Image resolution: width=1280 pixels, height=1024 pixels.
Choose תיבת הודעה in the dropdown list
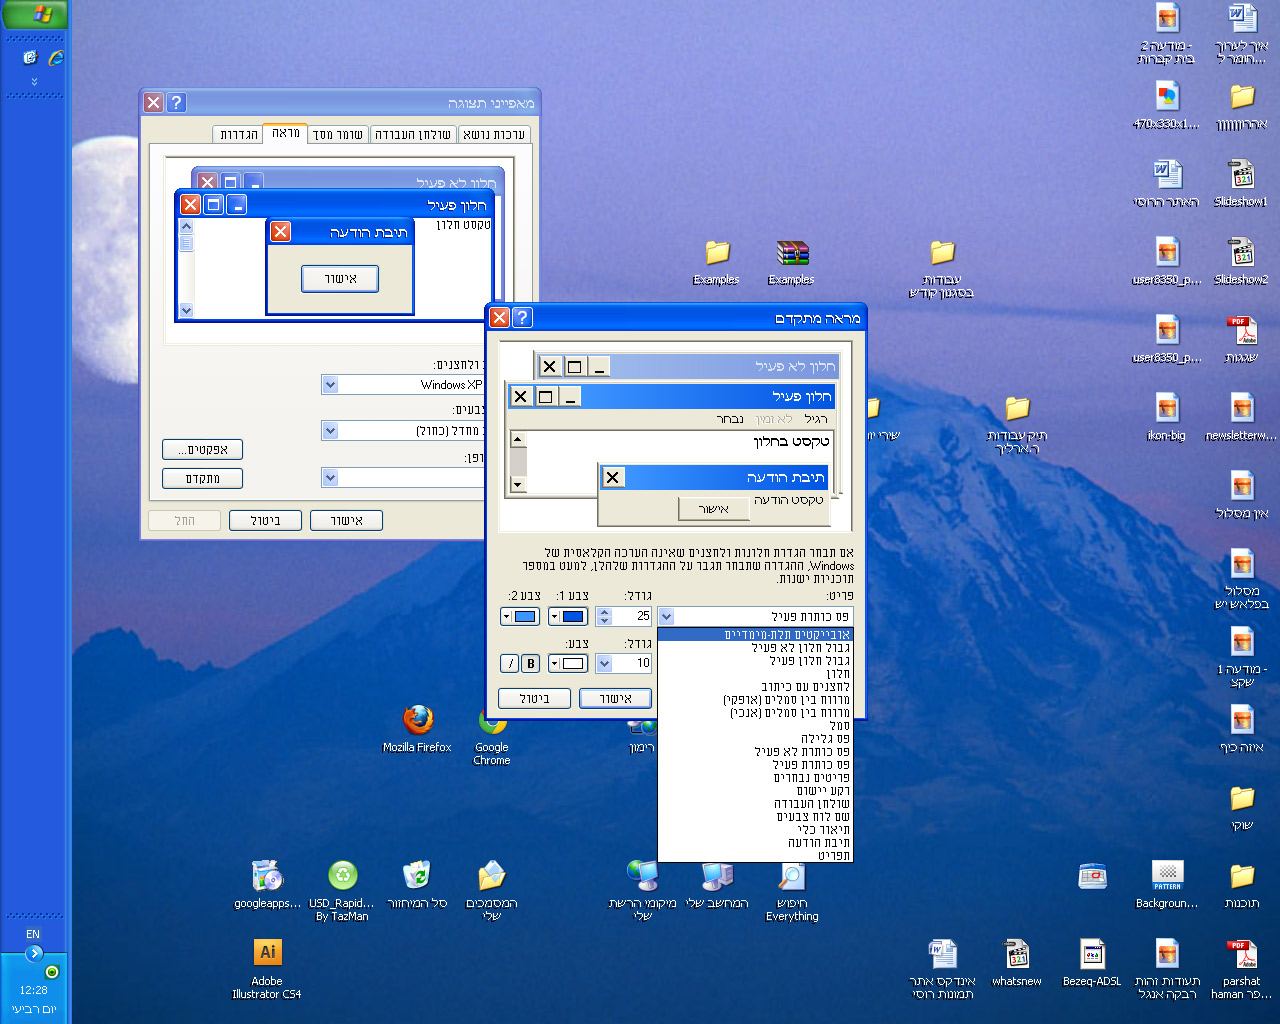tap(818, 842)
